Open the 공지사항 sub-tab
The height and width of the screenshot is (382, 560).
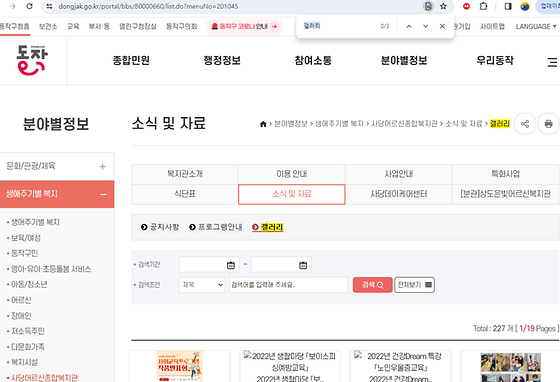[160, 227]
